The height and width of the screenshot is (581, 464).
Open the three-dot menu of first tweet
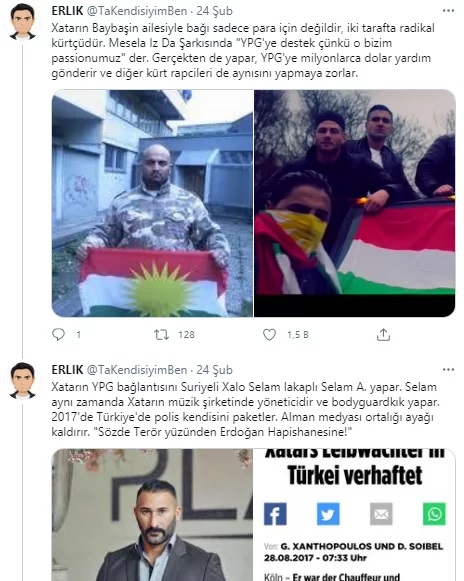pos(448,11)
